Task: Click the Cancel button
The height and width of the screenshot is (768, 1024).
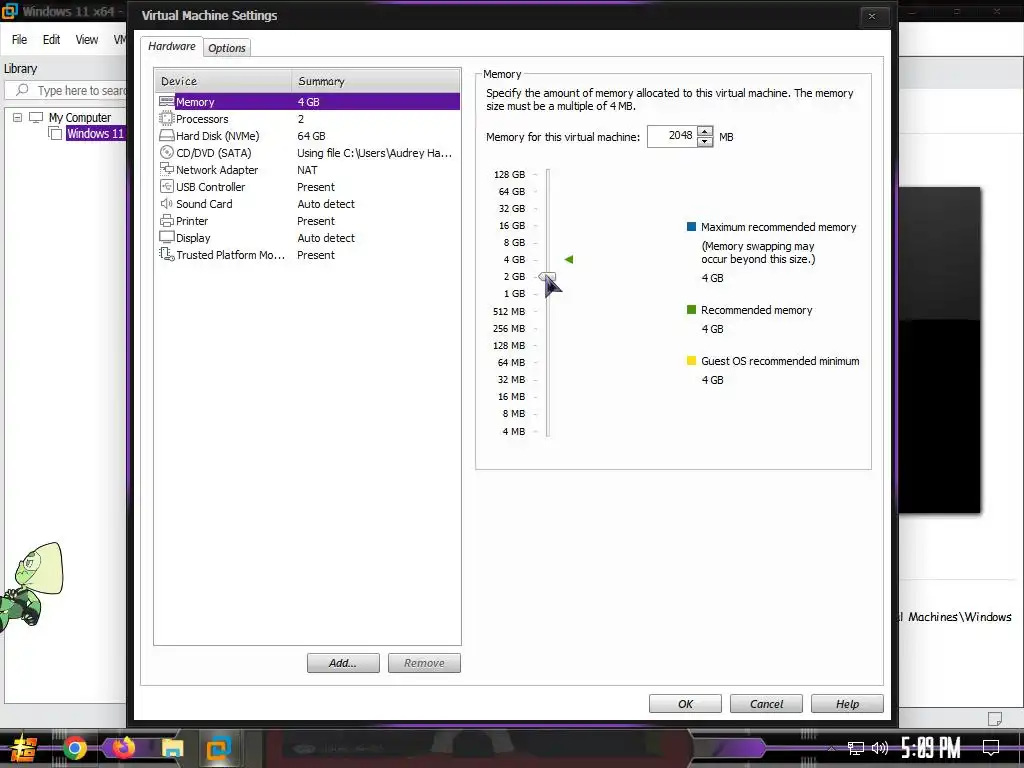Action: (x=766, y=704)
